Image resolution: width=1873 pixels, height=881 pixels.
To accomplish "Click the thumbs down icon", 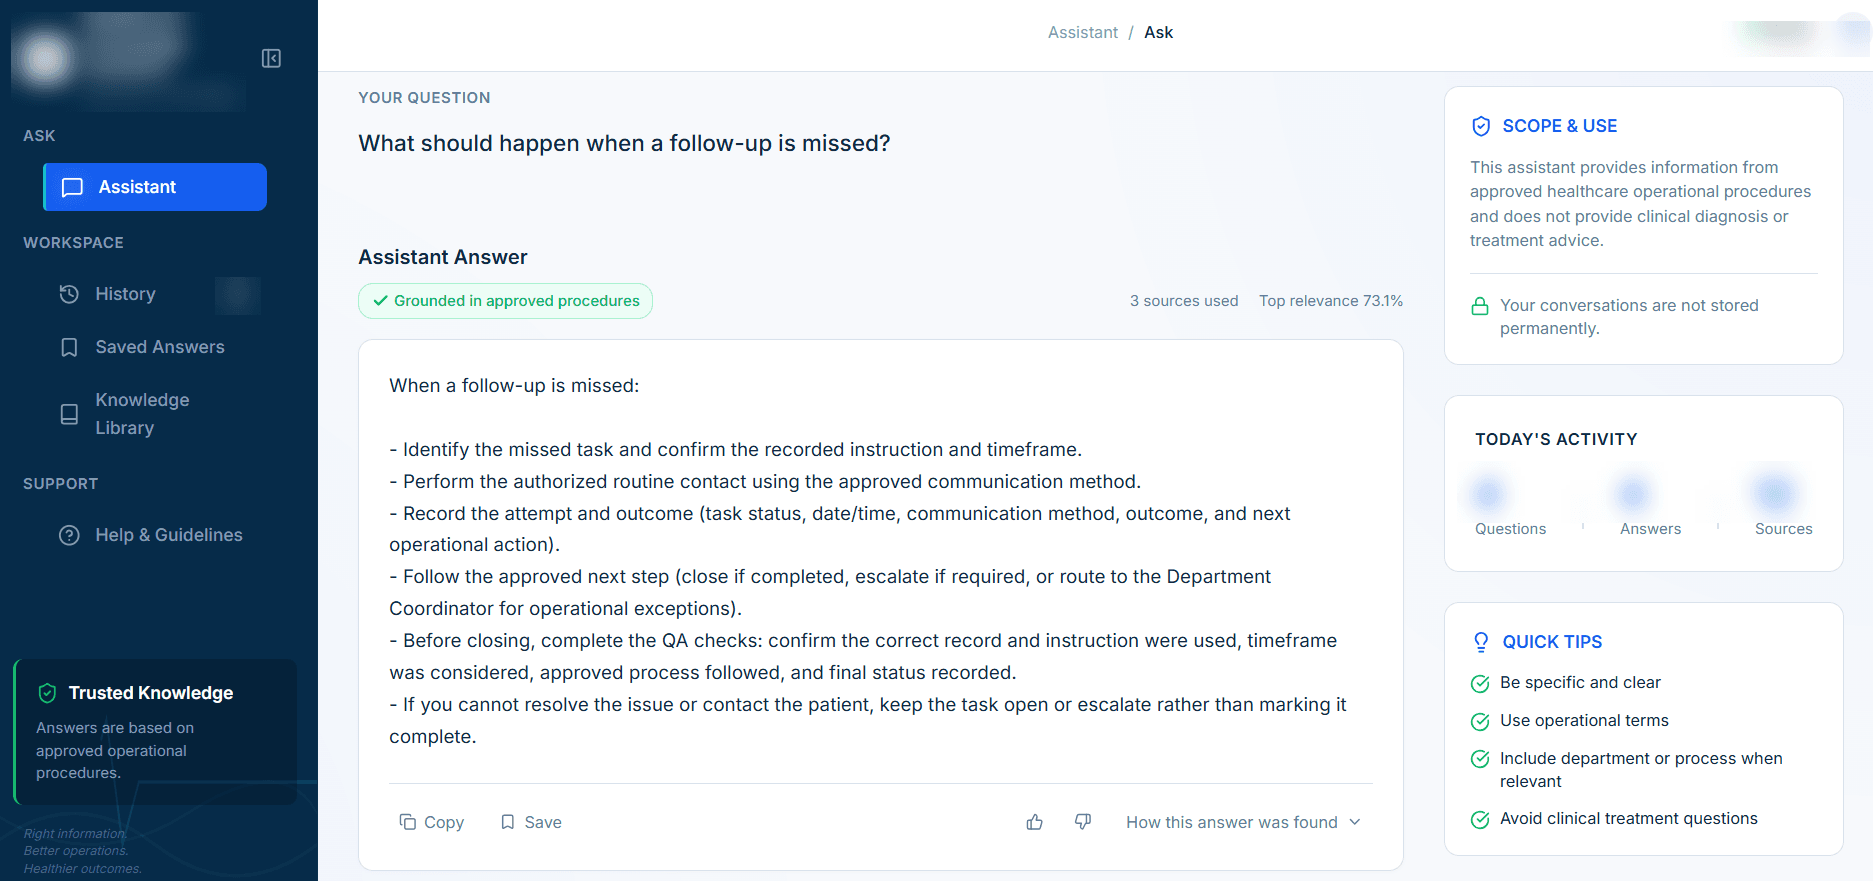I will point(1083,822).
